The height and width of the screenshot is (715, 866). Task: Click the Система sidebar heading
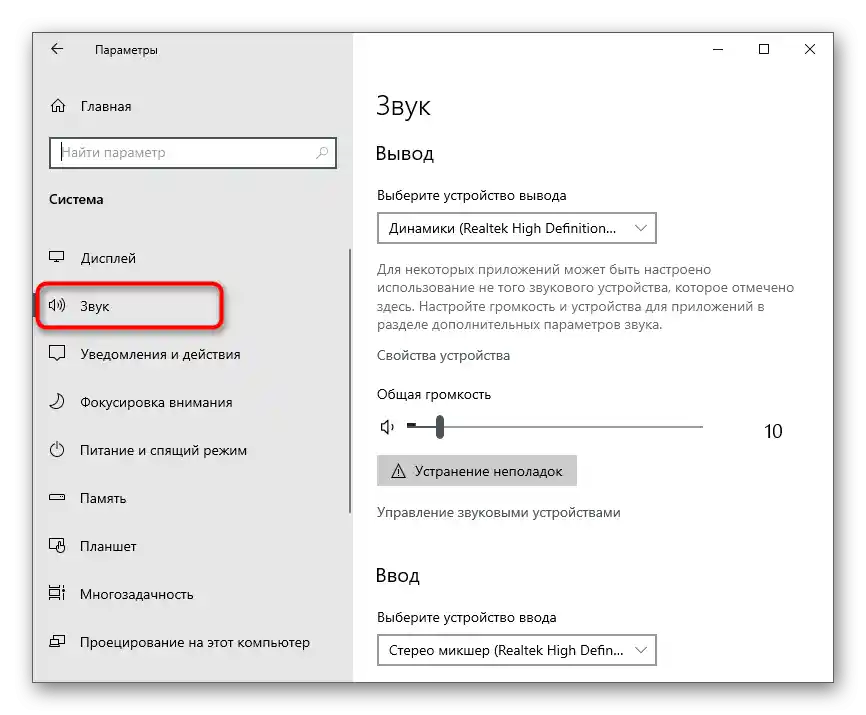76,199
